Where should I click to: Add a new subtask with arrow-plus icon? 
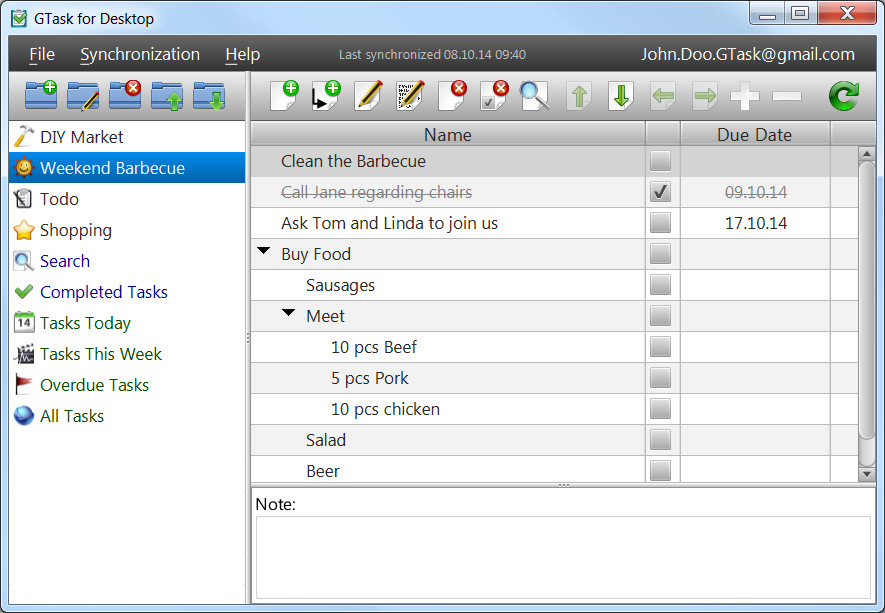(326, 95)
